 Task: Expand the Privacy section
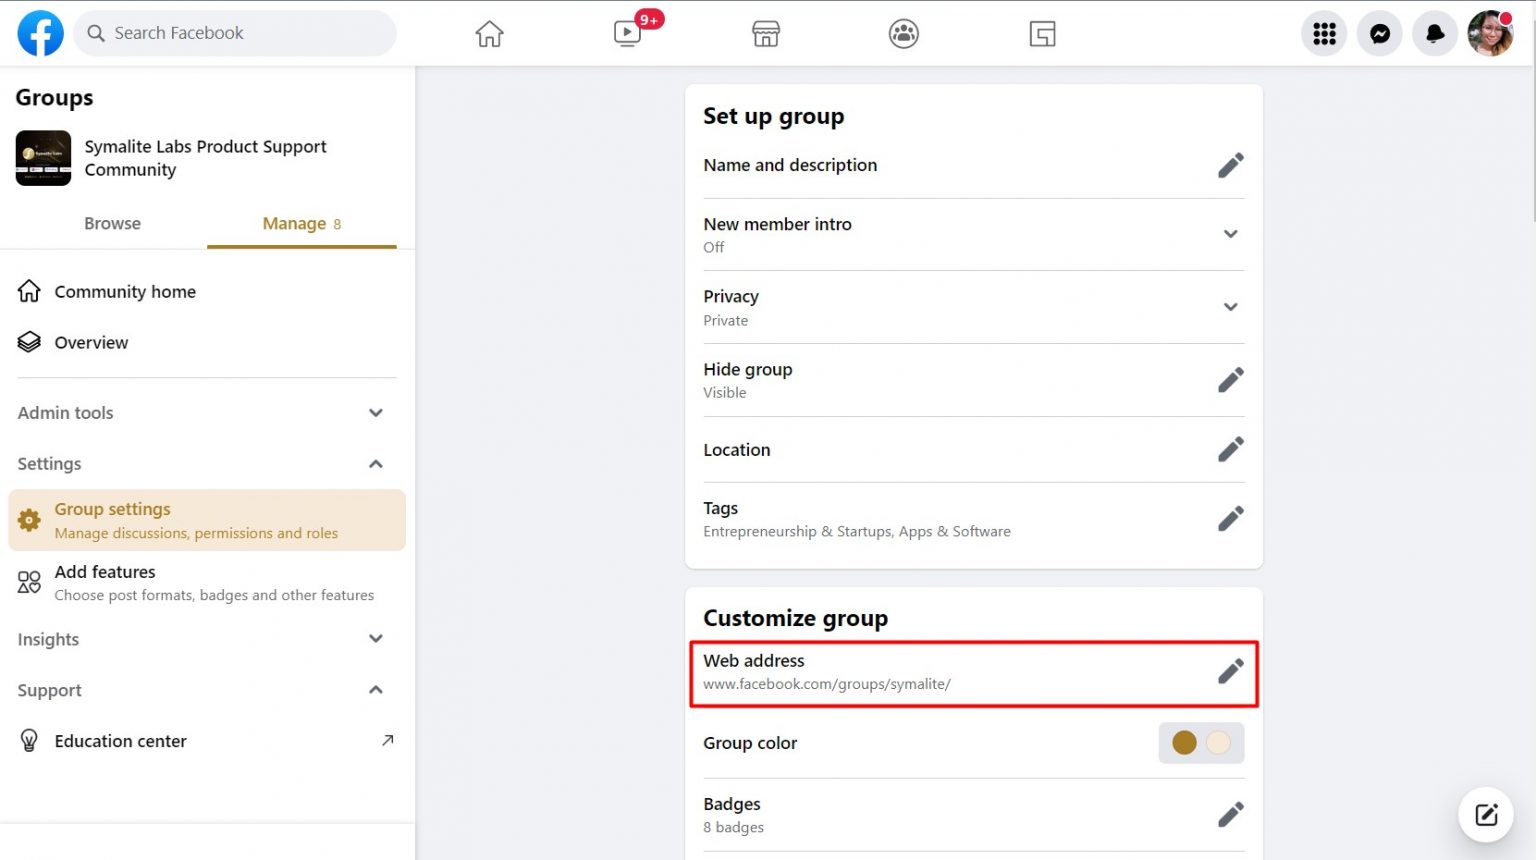(1230, 307)
